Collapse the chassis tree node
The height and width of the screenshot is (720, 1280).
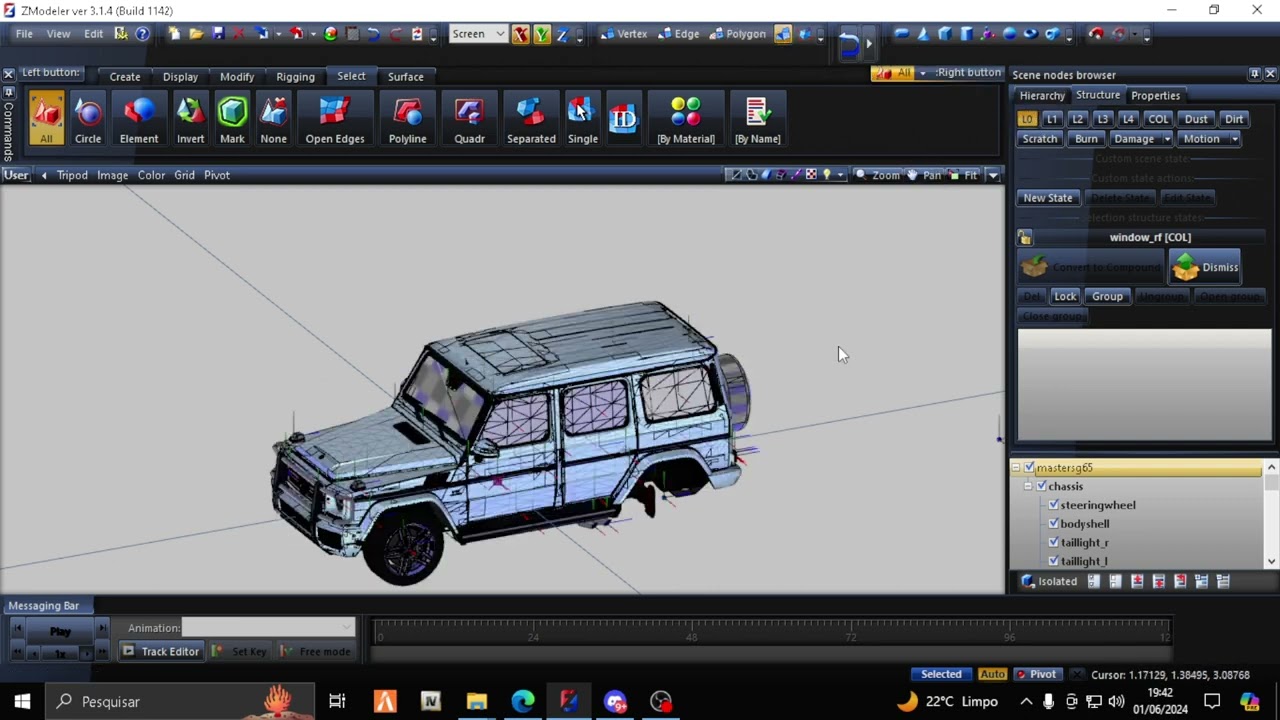pos(1028,486)
